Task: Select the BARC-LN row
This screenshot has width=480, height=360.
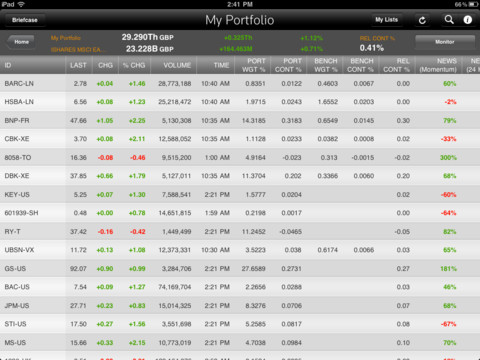Action: [240, 83]
